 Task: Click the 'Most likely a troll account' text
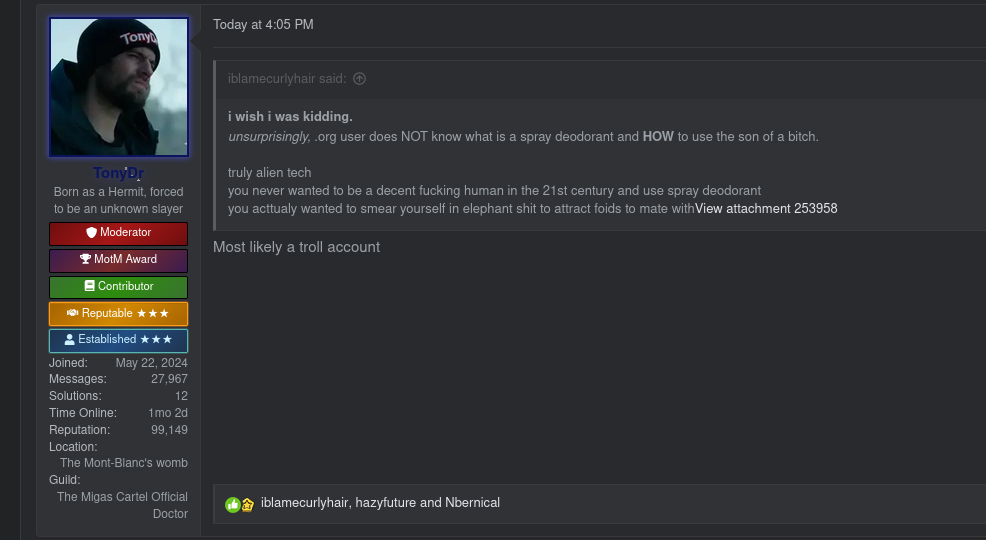click(x=296, y=247)
